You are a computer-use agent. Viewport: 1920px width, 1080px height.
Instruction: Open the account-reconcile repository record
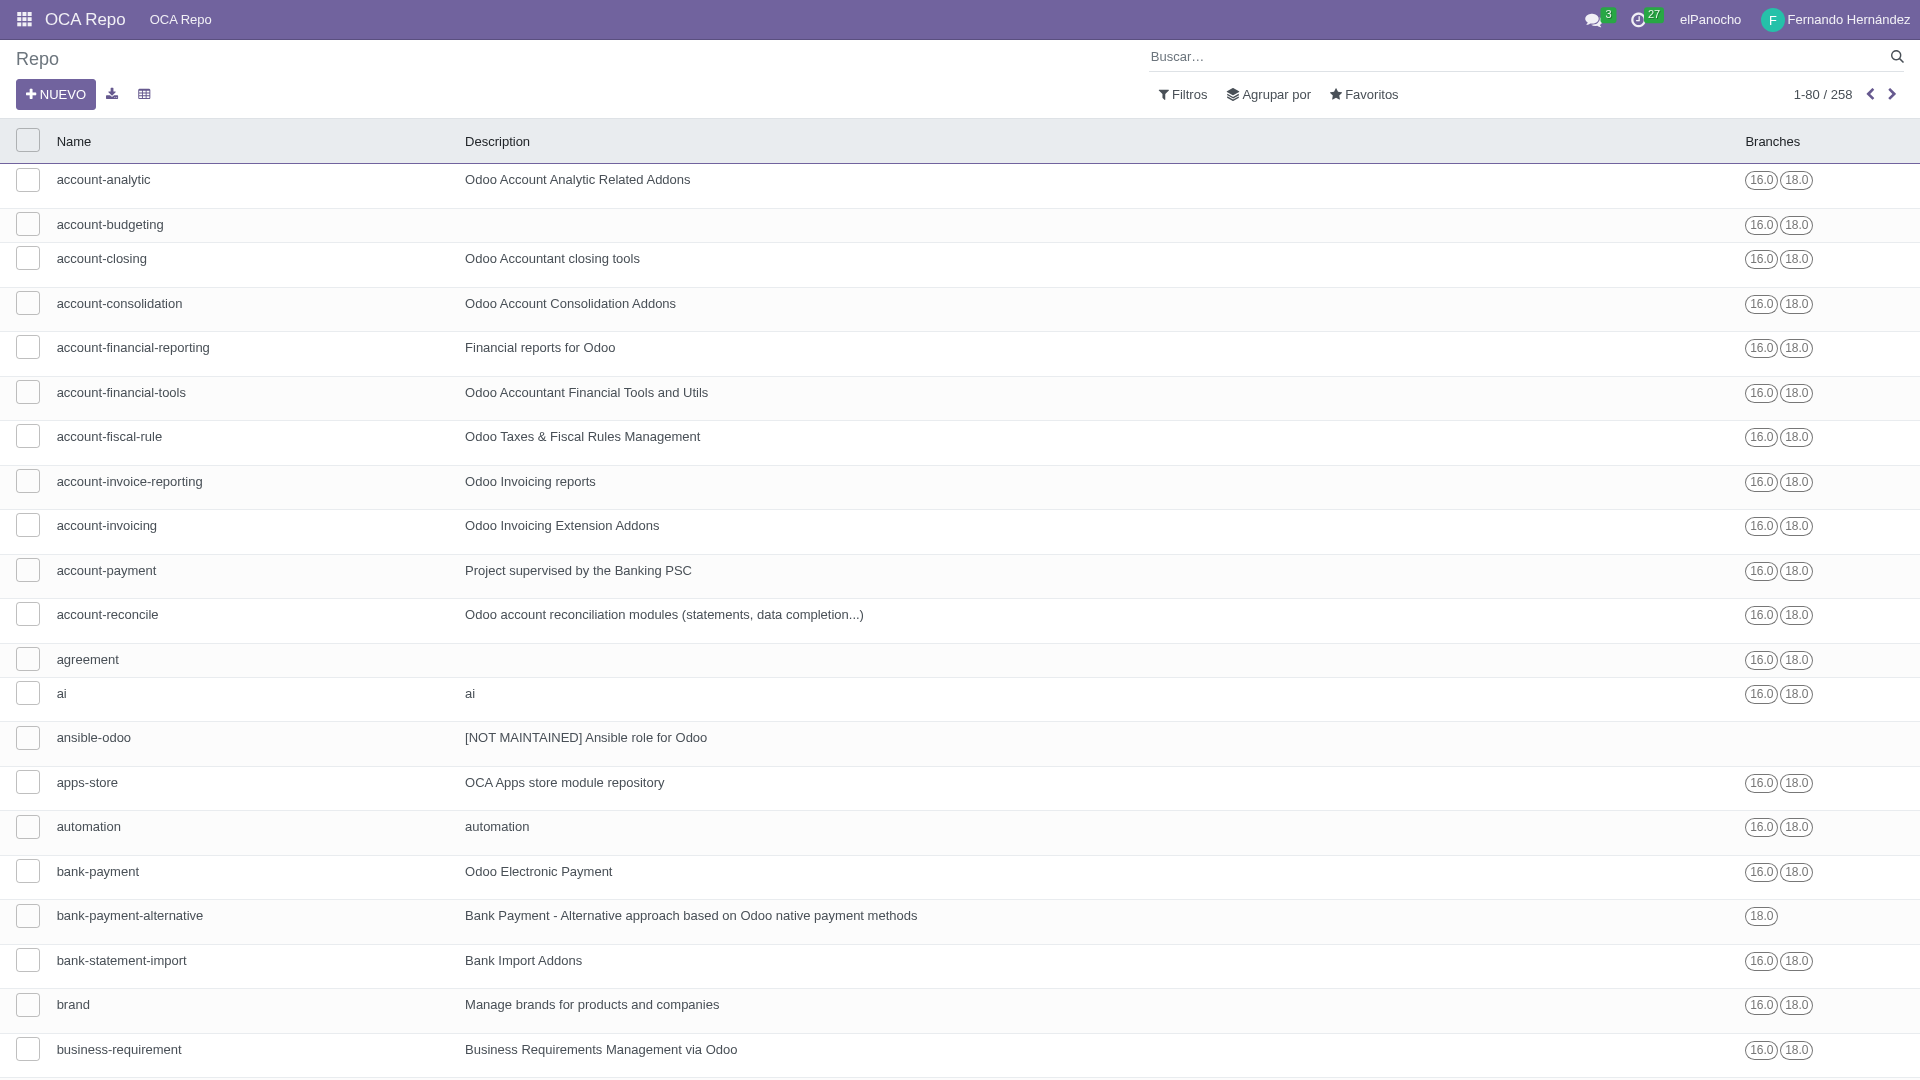pos(107,614)
